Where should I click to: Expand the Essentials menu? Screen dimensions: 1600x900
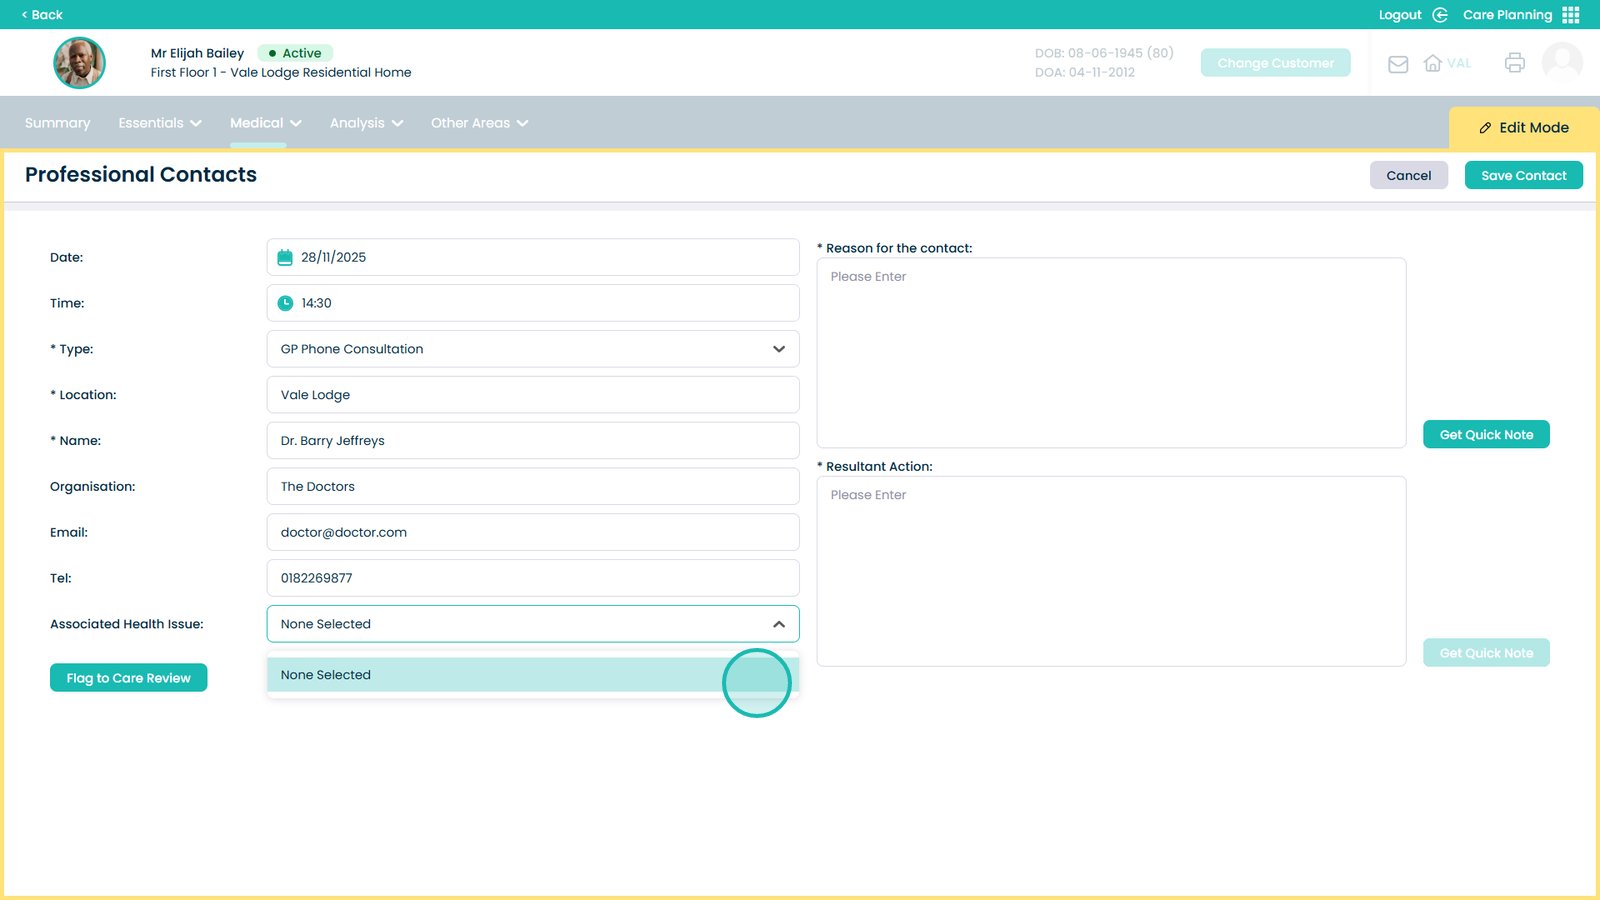click(160, 123)
